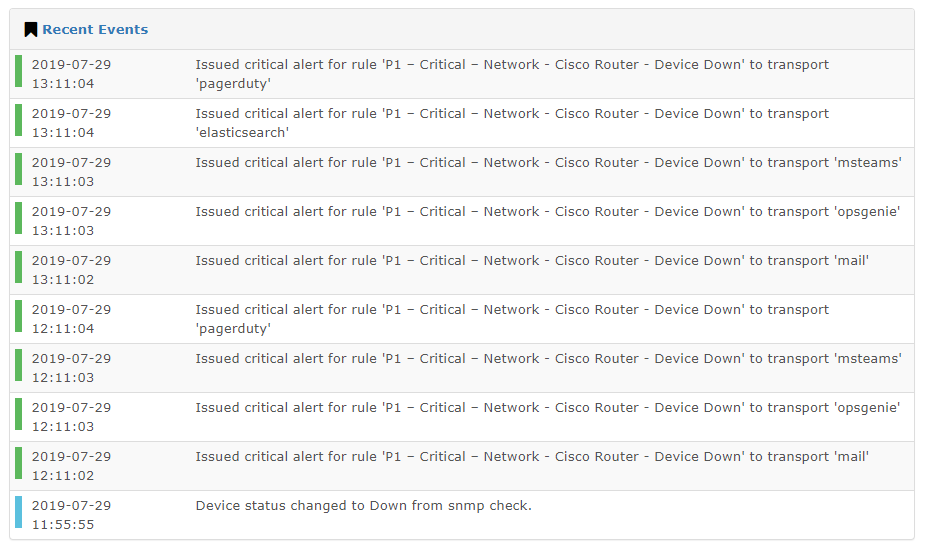Viewport: 934px width, 543px height.
Task: Select the elasticsearch transport alert message
Action: tap(512, 123)
